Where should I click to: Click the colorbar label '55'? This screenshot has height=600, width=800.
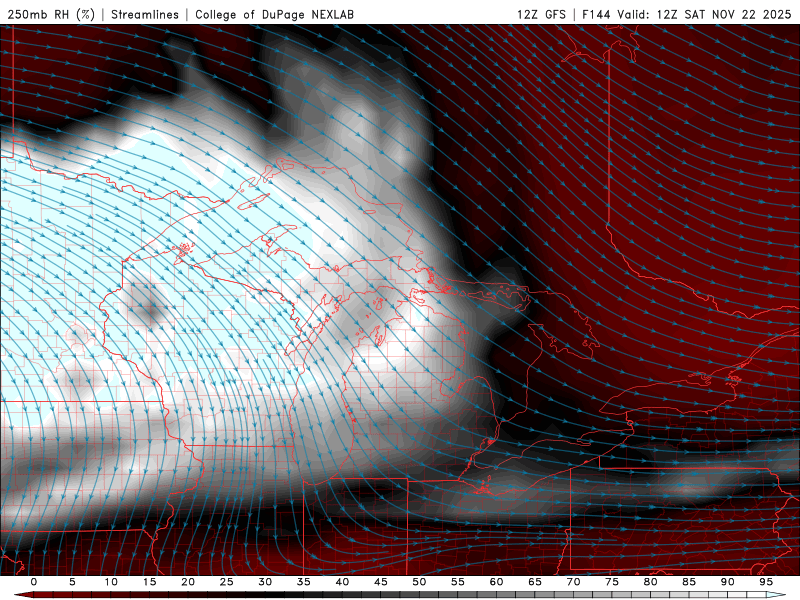458,582
